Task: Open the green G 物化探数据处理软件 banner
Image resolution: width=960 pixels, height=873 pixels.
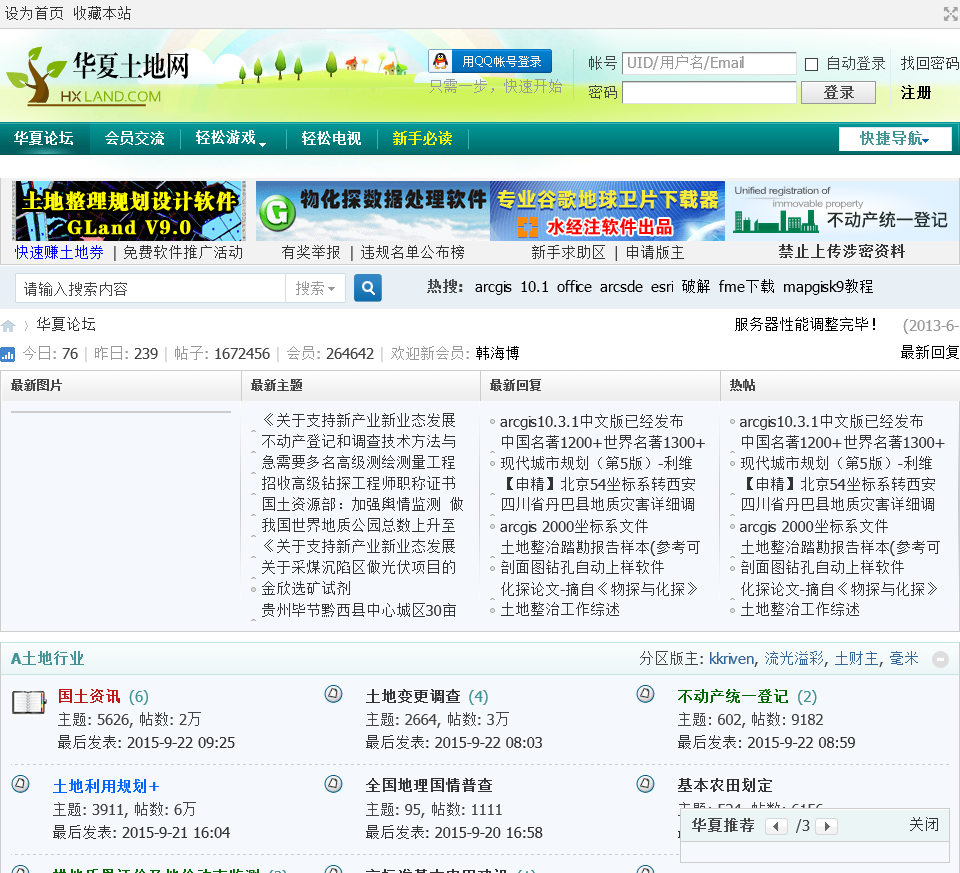Action: [373, 211]
